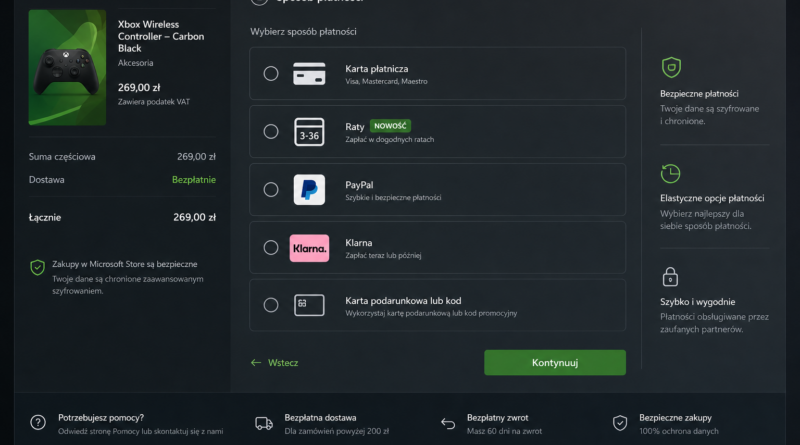Select the Karta płatnicza radio button
Image resolution: width=800 pixels, height=445 pixels.
point(271,73)
